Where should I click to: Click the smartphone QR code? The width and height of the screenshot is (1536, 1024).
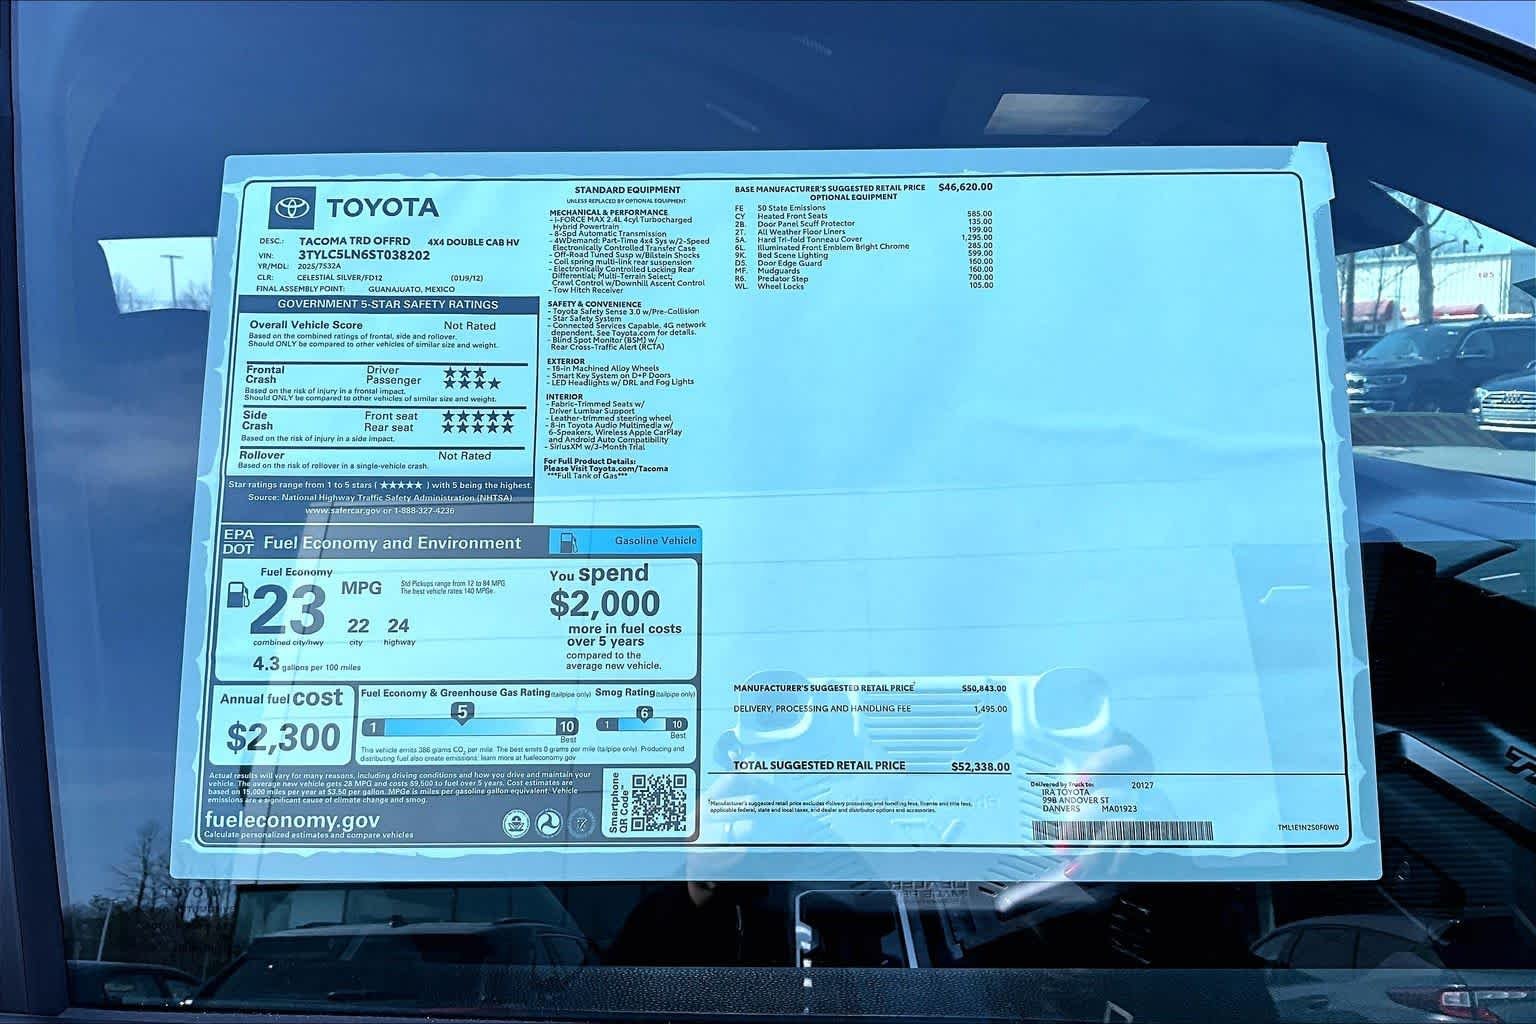tap(658, 802)
